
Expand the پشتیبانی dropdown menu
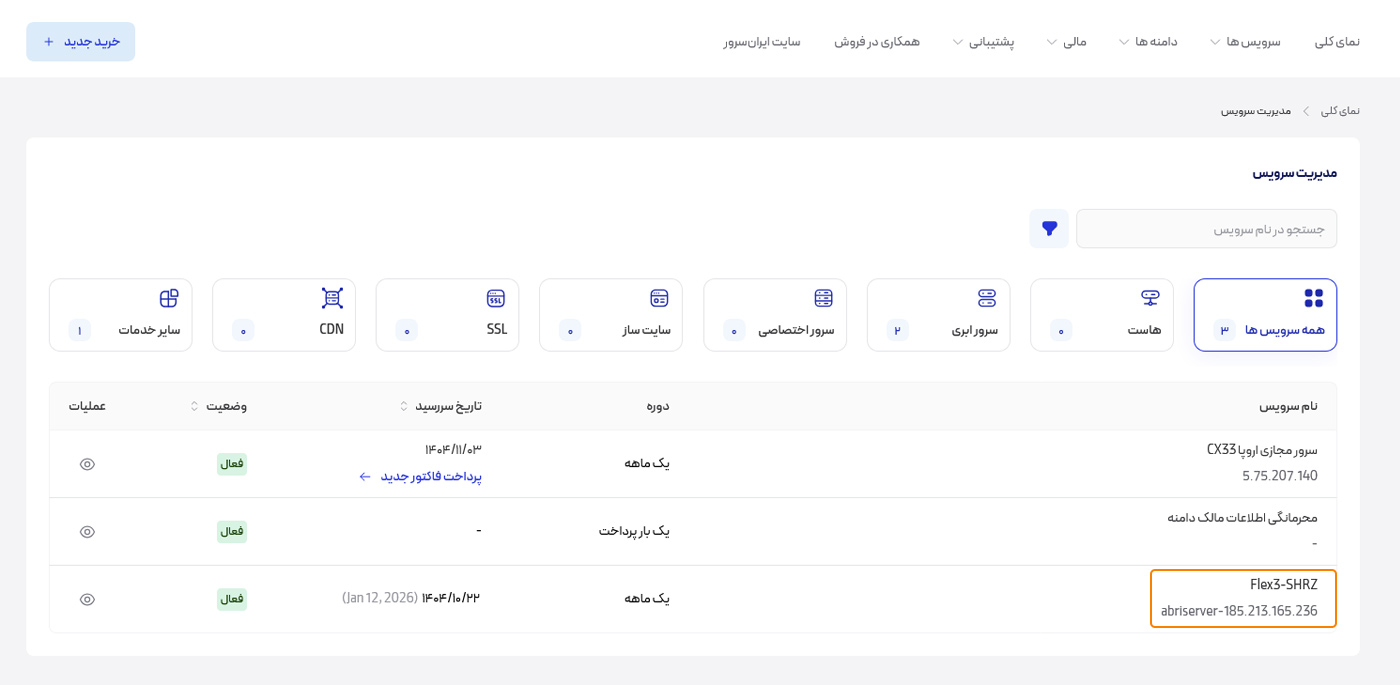982,42
